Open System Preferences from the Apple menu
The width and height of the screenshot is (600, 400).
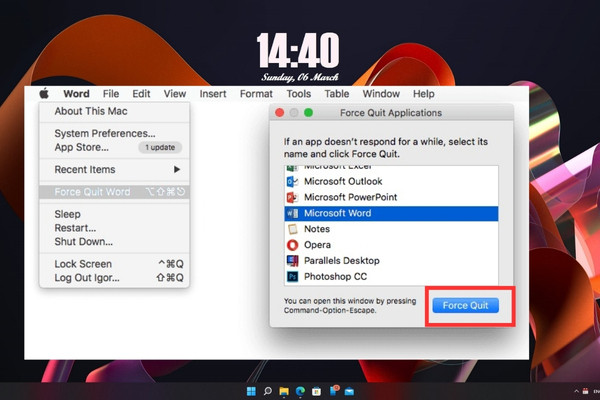pyautogui.click(x=114, y=134)
